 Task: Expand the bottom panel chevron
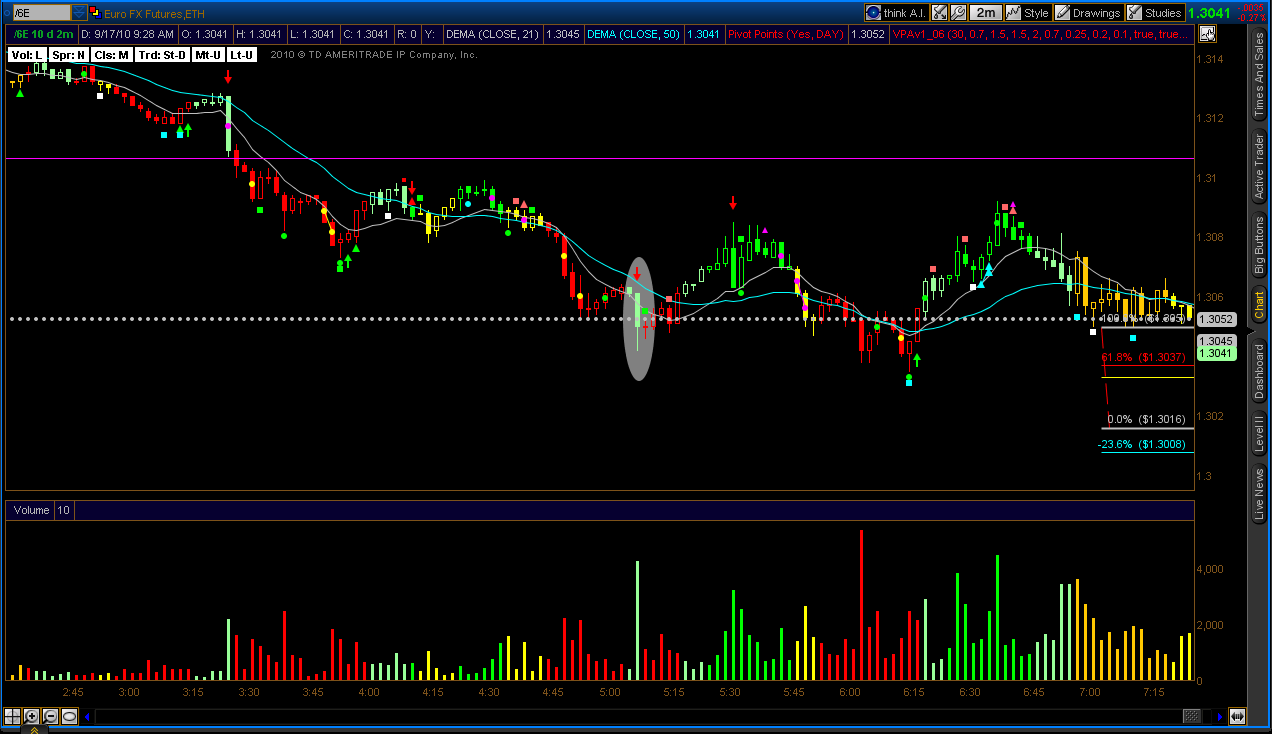coord(34,729)
